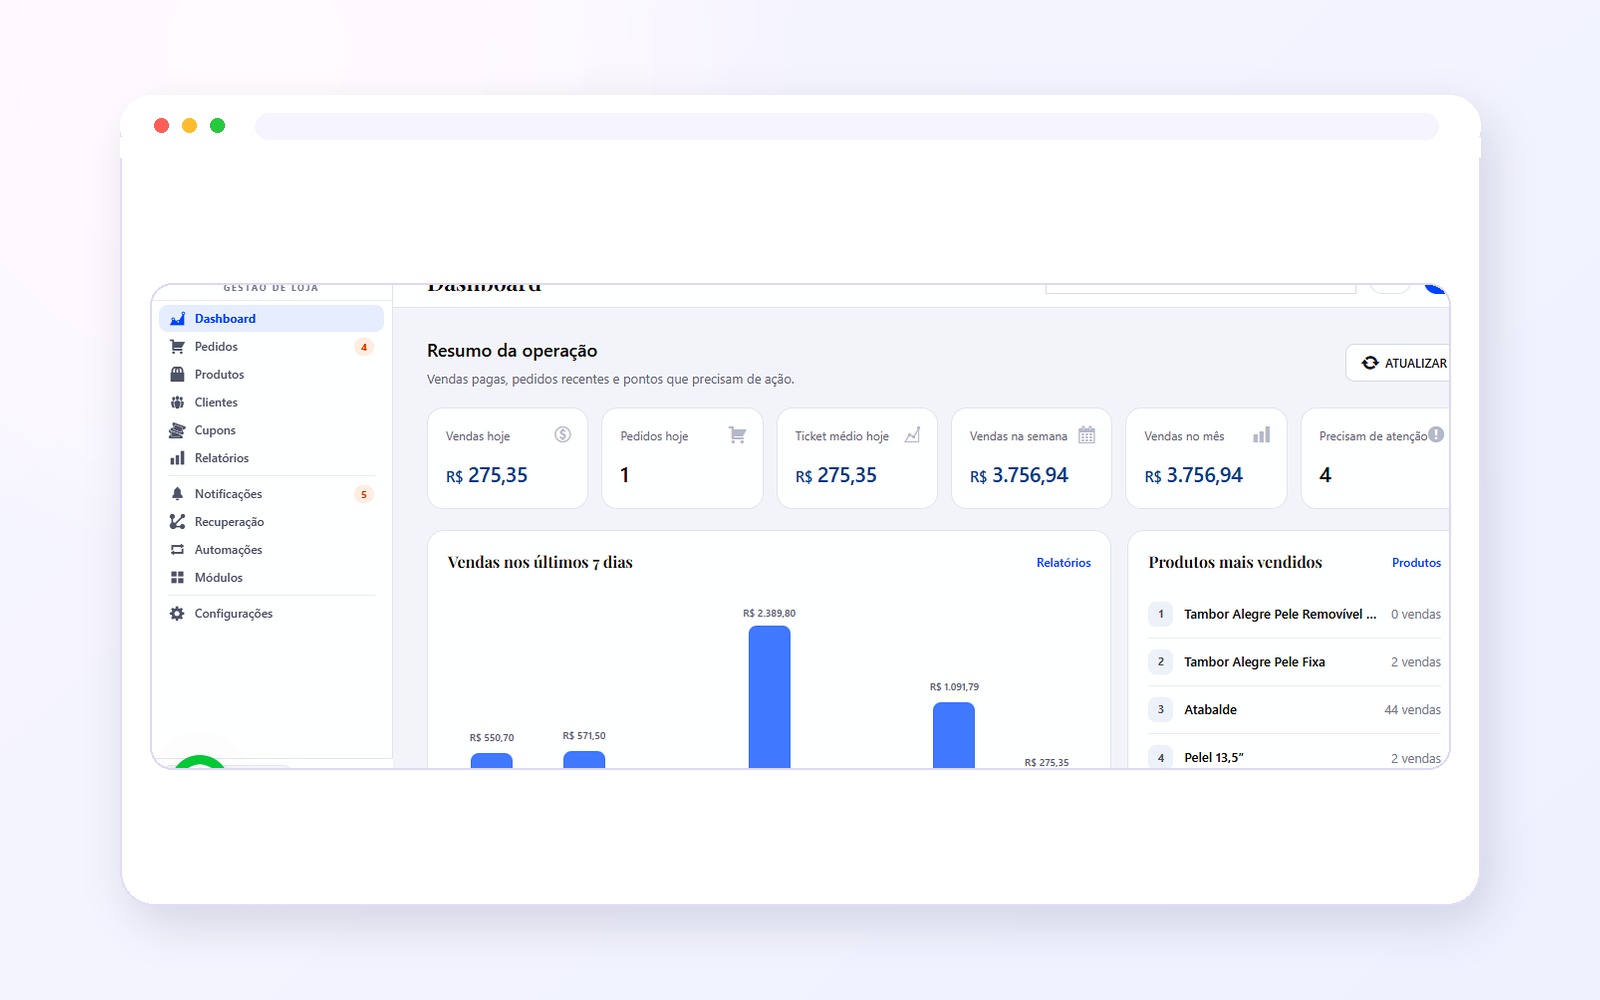Click the Cupons ticket icon
1600x1000 pixels.
[x=177, y=430]
